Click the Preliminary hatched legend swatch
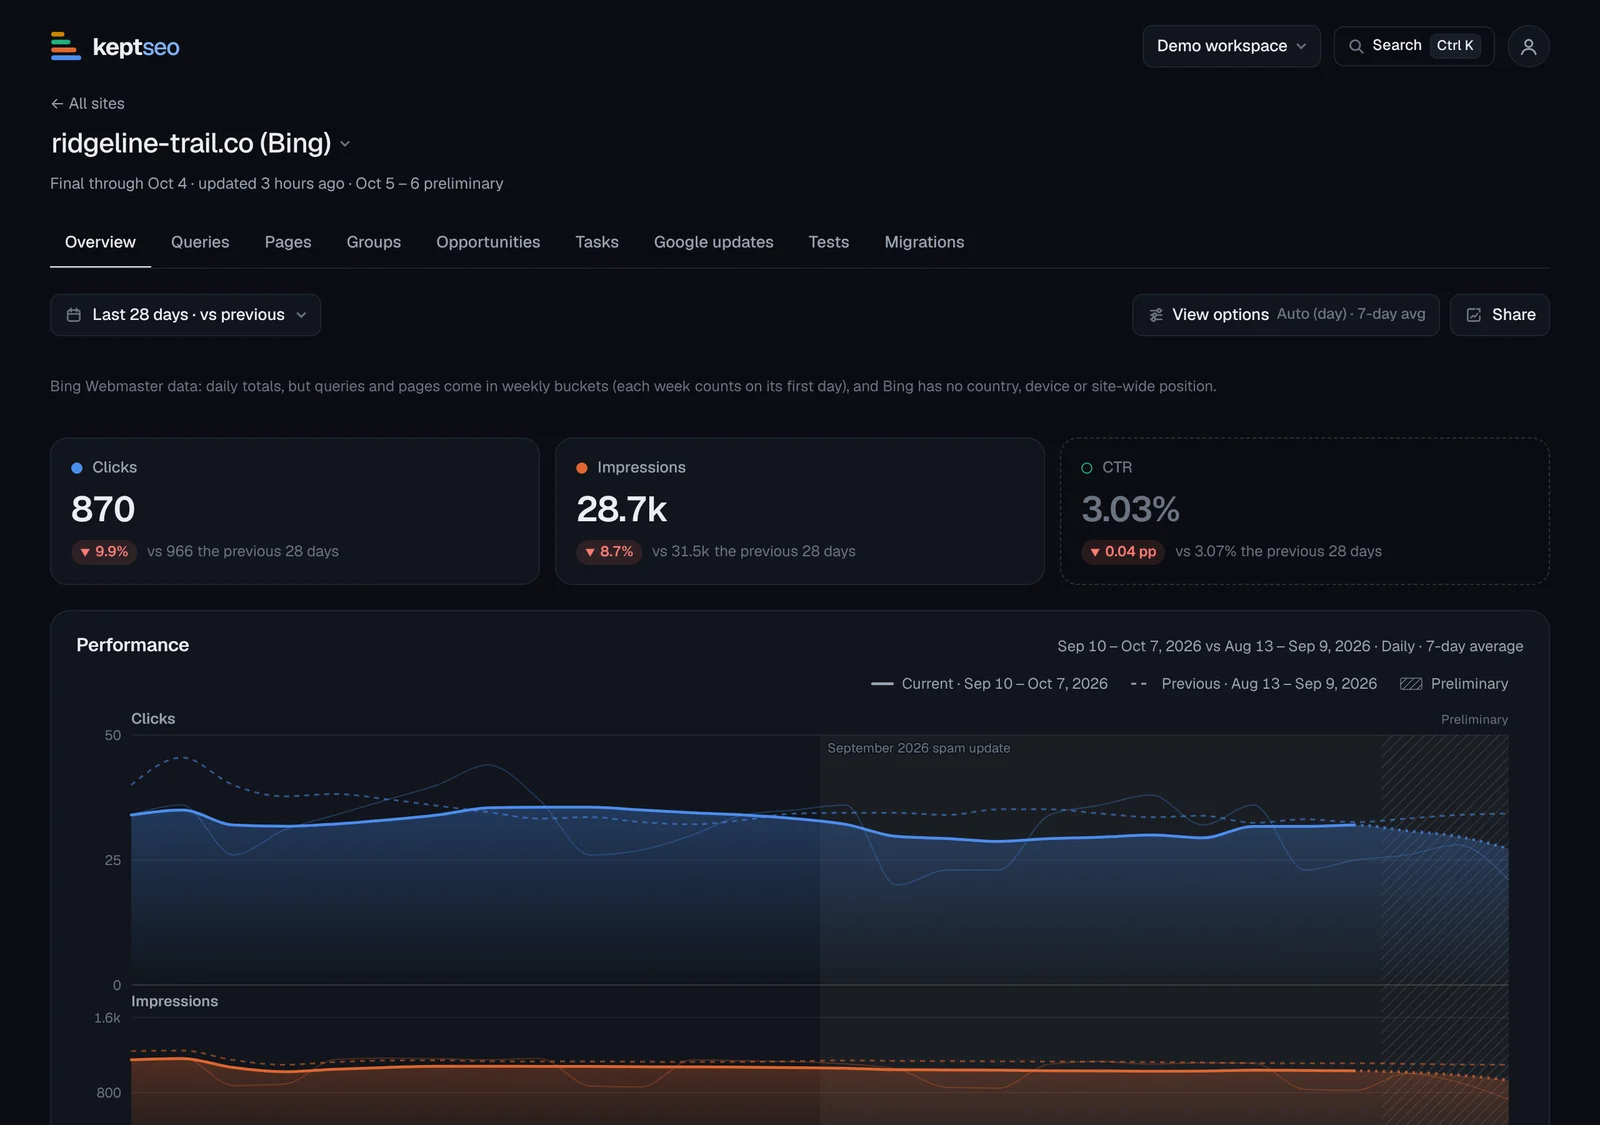The height and width of the screenshot is (1125, 1600). pos(1411,684)
